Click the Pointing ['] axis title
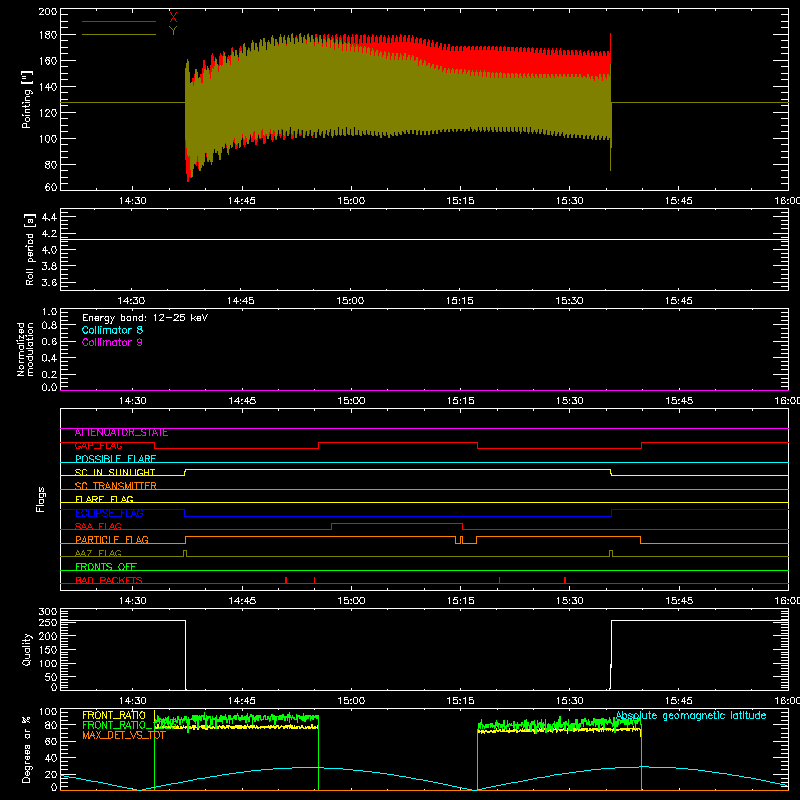The image size is (800, 800). coord(27,99)
